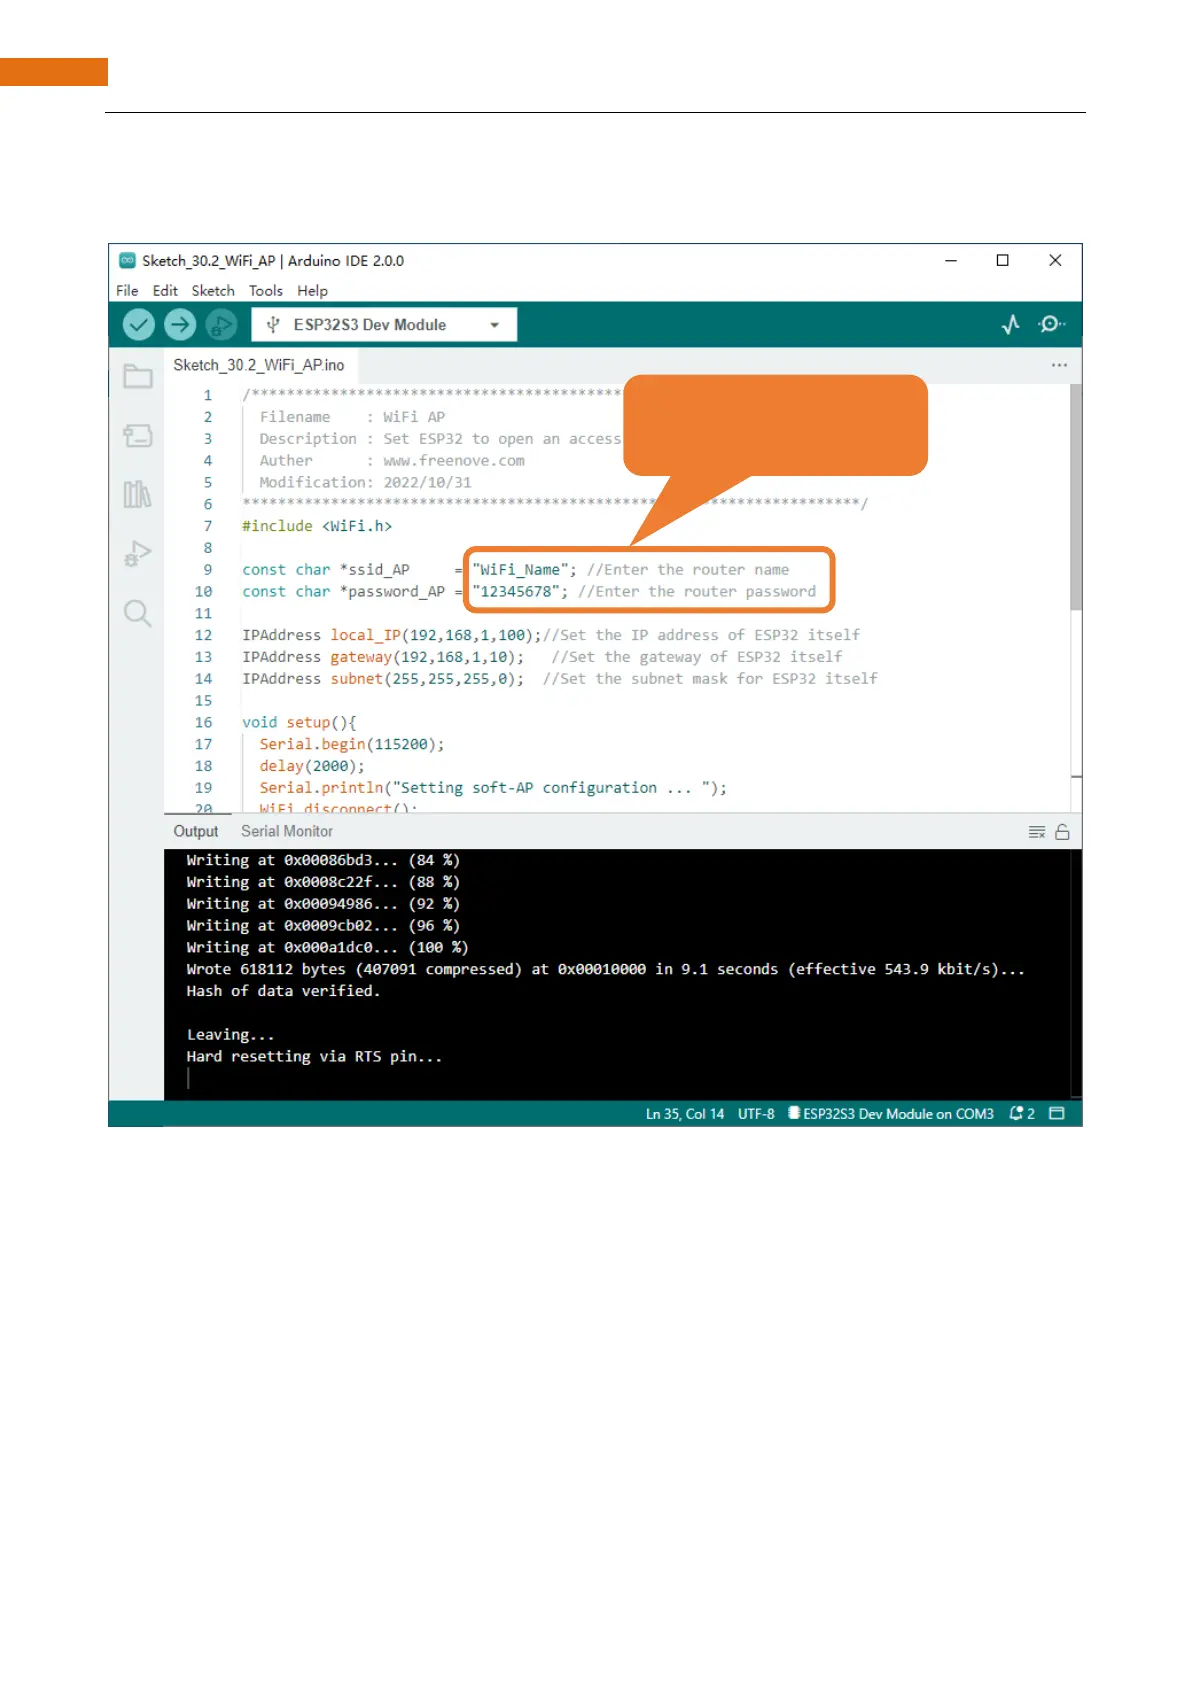This screenshot has width=1191, height=1684.
Task: Maximize the Arduino IDE window
Action: tap(1003, 260)
